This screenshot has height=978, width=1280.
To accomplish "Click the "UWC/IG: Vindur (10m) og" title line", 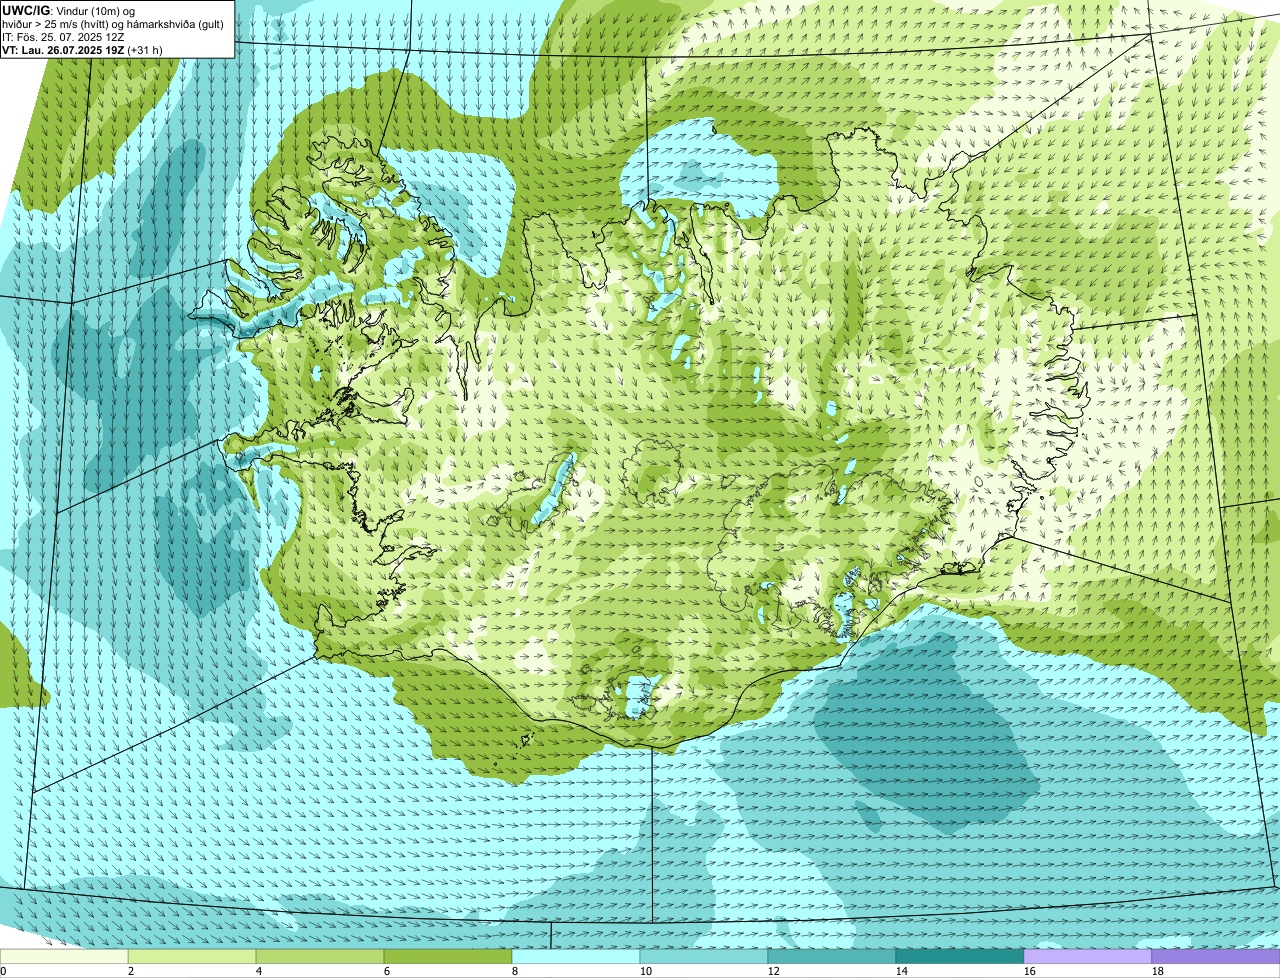I will click(x=69, y=10).
